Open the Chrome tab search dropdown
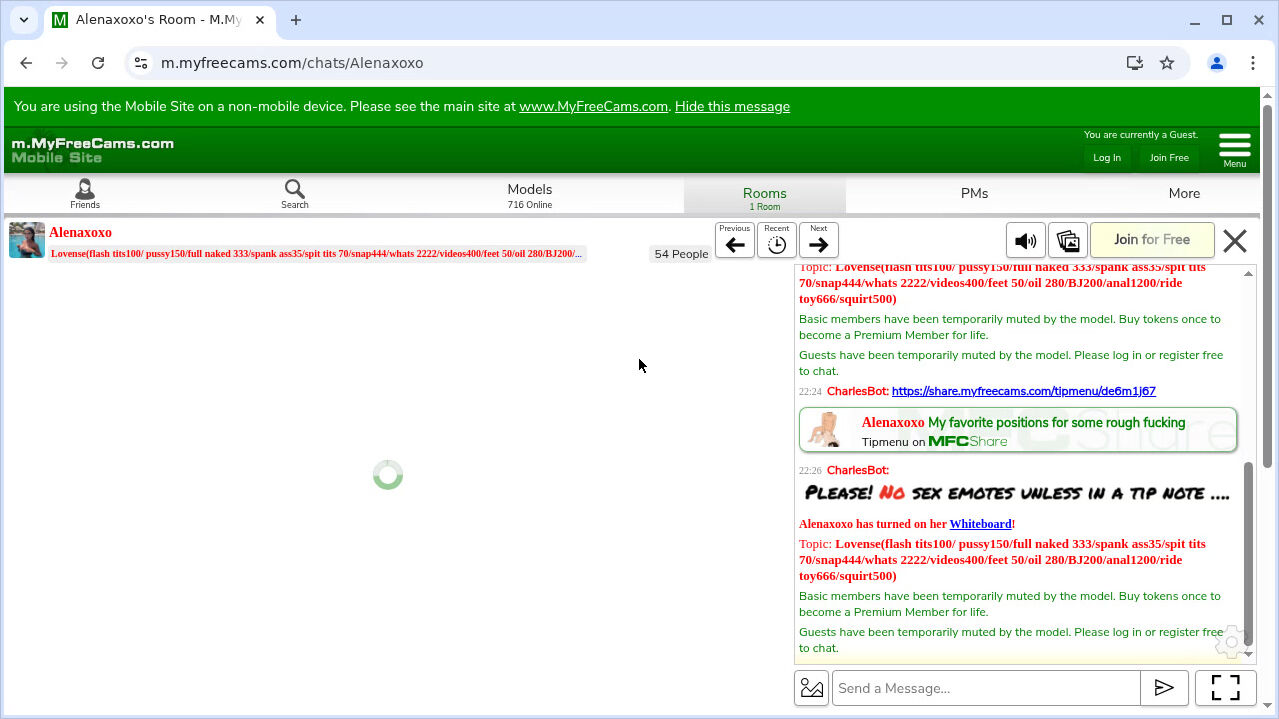This screenshot has width=1279, height=719. [24, 20]
